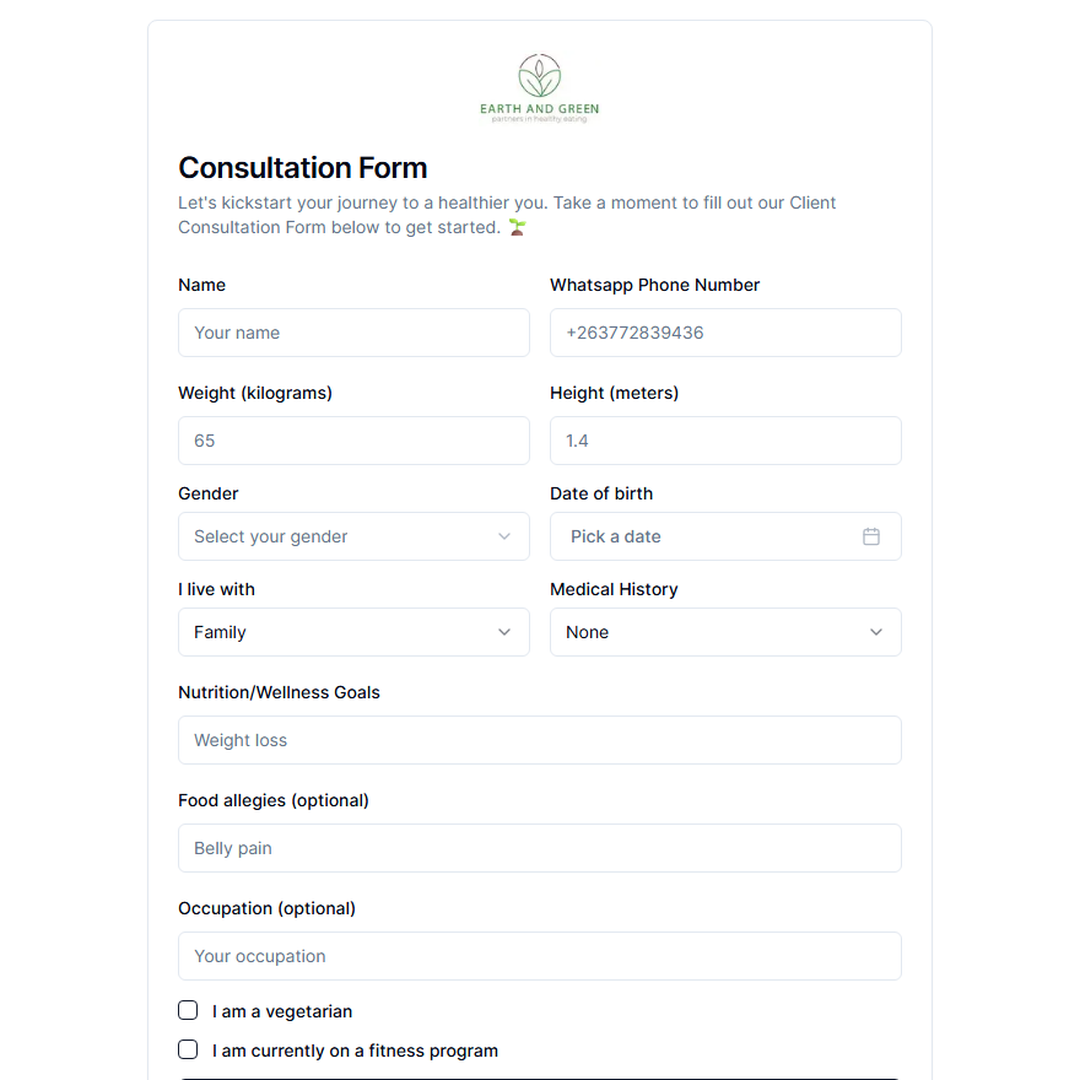The height and width of the screenshot is (1080, 1080).
Task: Click the I am a vegetarian label
Action: [282, 1011]
